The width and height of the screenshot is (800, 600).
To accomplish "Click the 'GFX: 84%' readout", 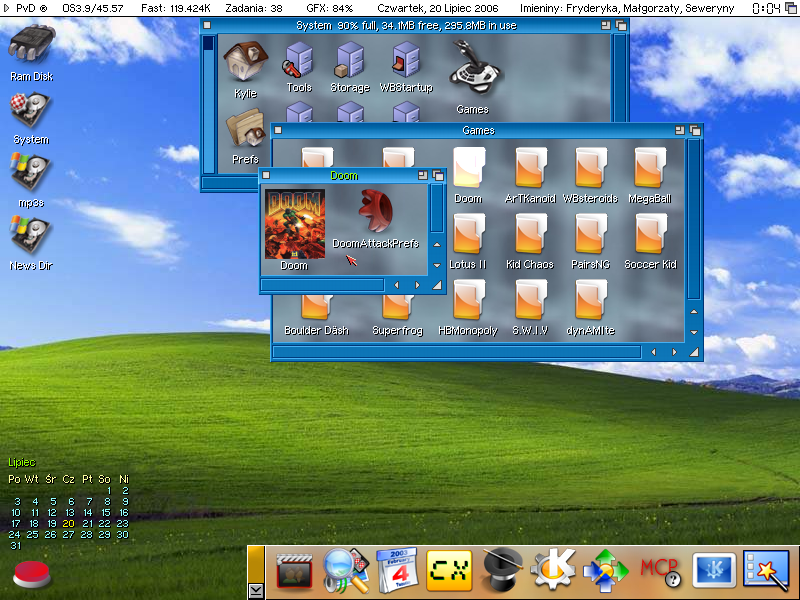I will 329,8.
